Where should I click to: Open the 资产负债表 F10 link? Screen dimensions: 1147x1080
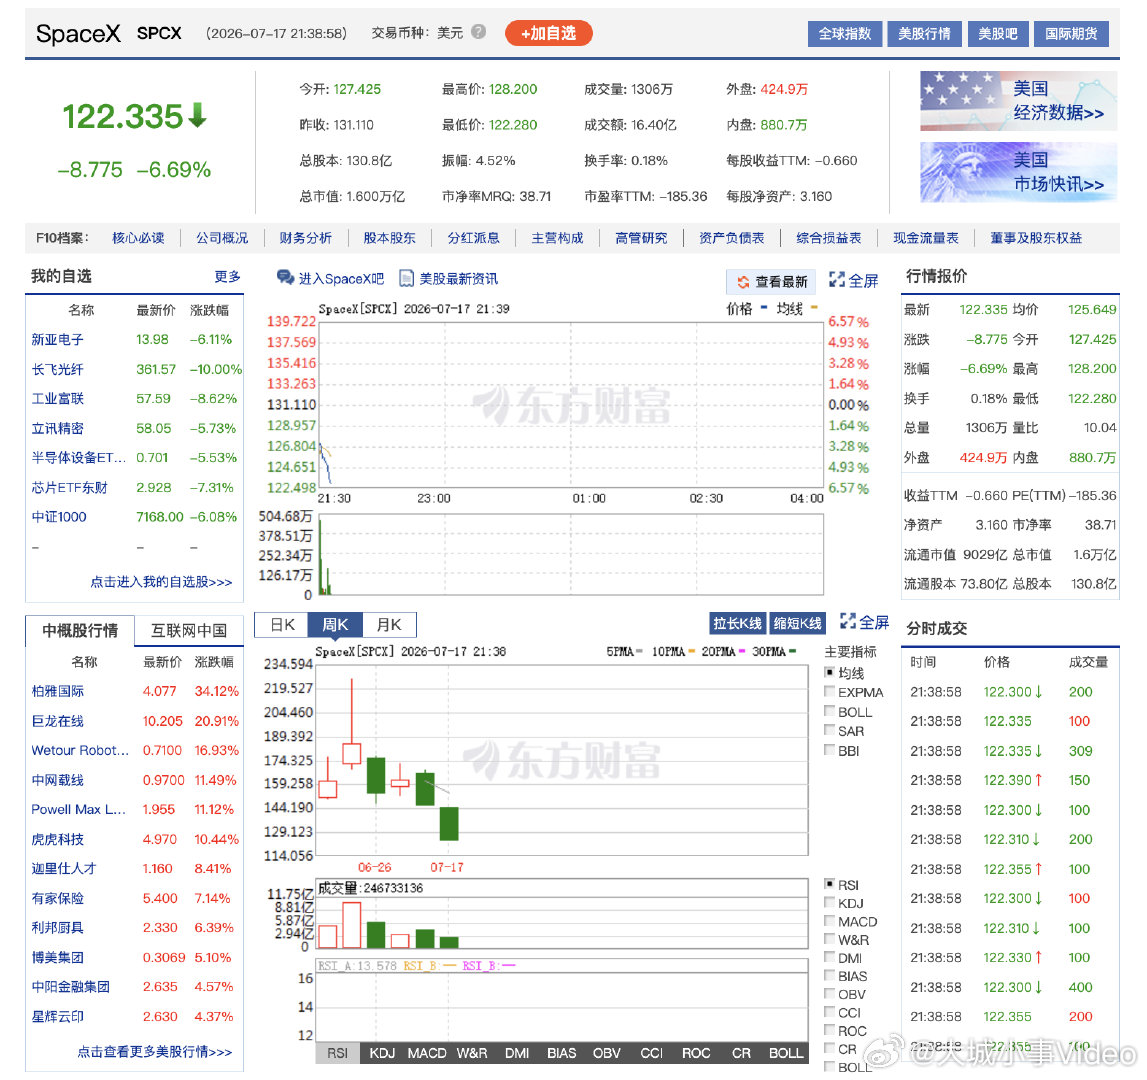732,238
